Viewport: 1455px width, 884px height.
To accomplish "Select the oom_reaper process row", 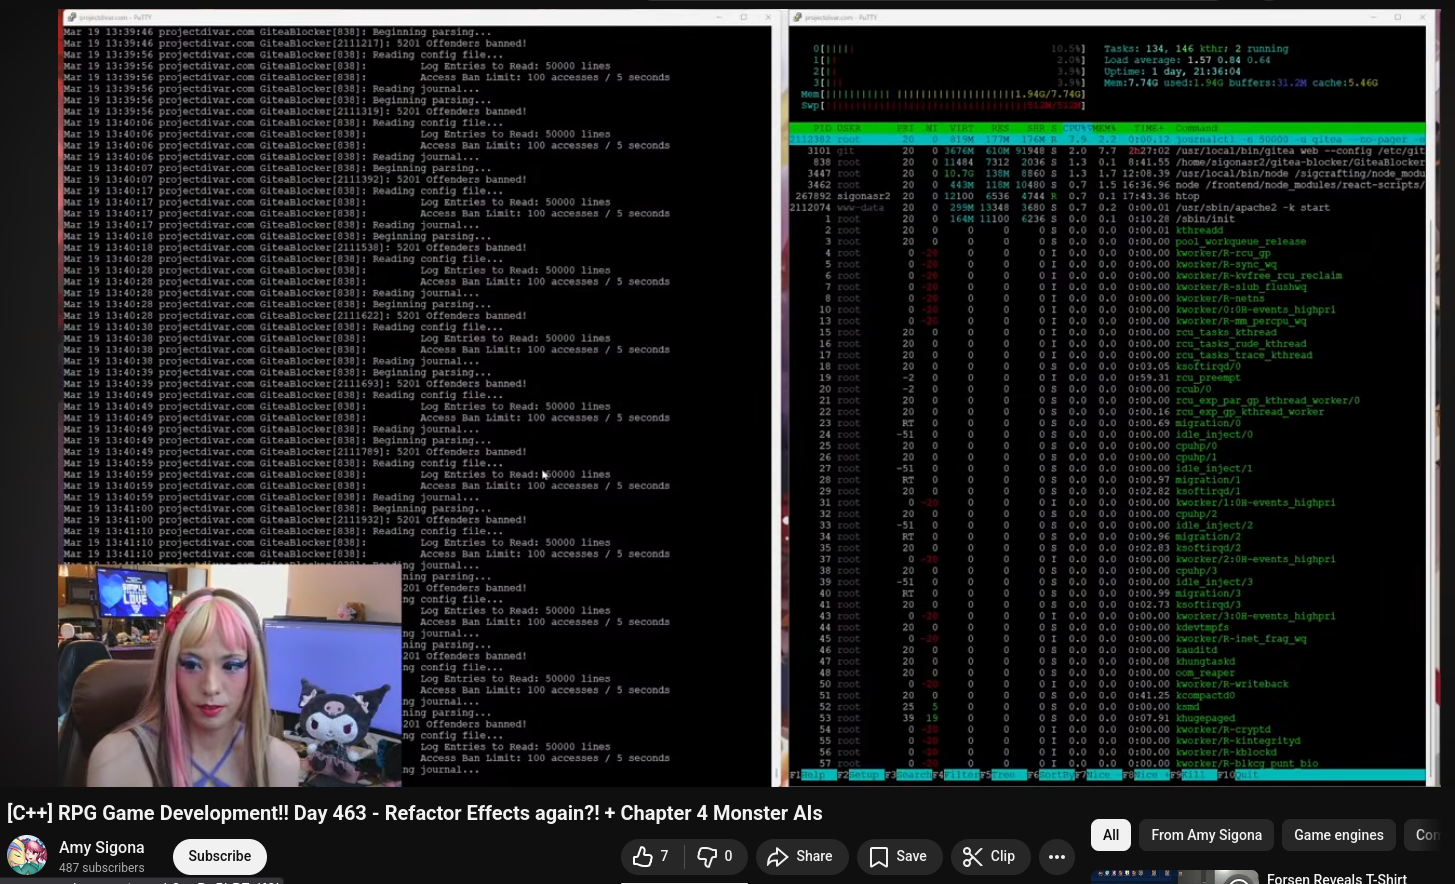I will pyautogui.click(x=1107, y=673).
